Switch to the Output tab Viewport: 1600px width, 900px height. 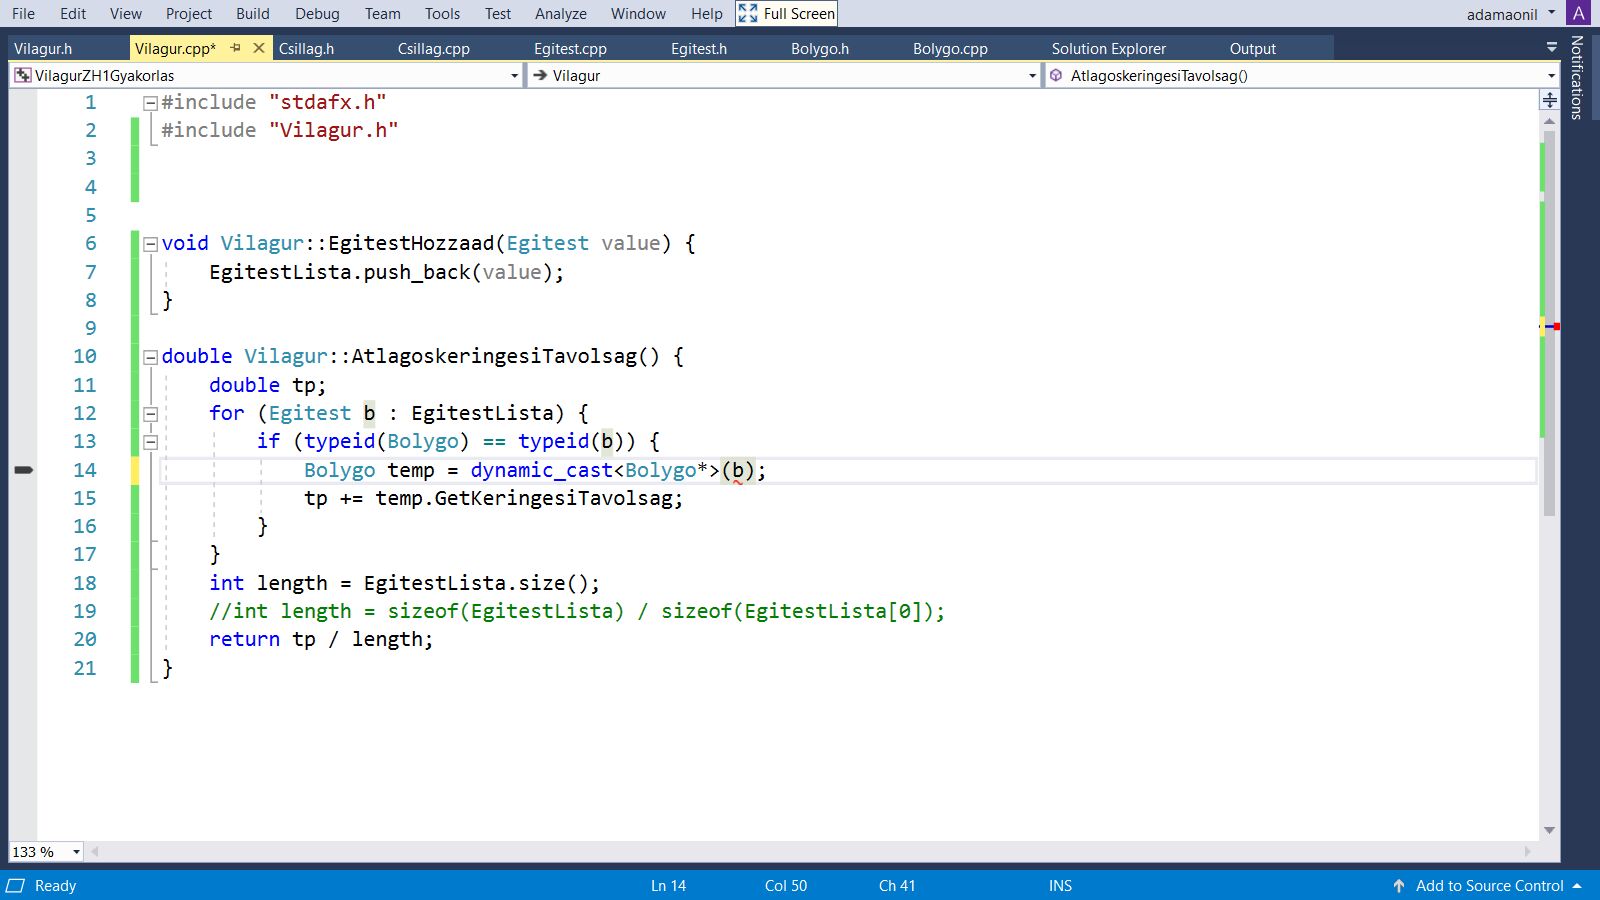click(x=1252, y=48)
